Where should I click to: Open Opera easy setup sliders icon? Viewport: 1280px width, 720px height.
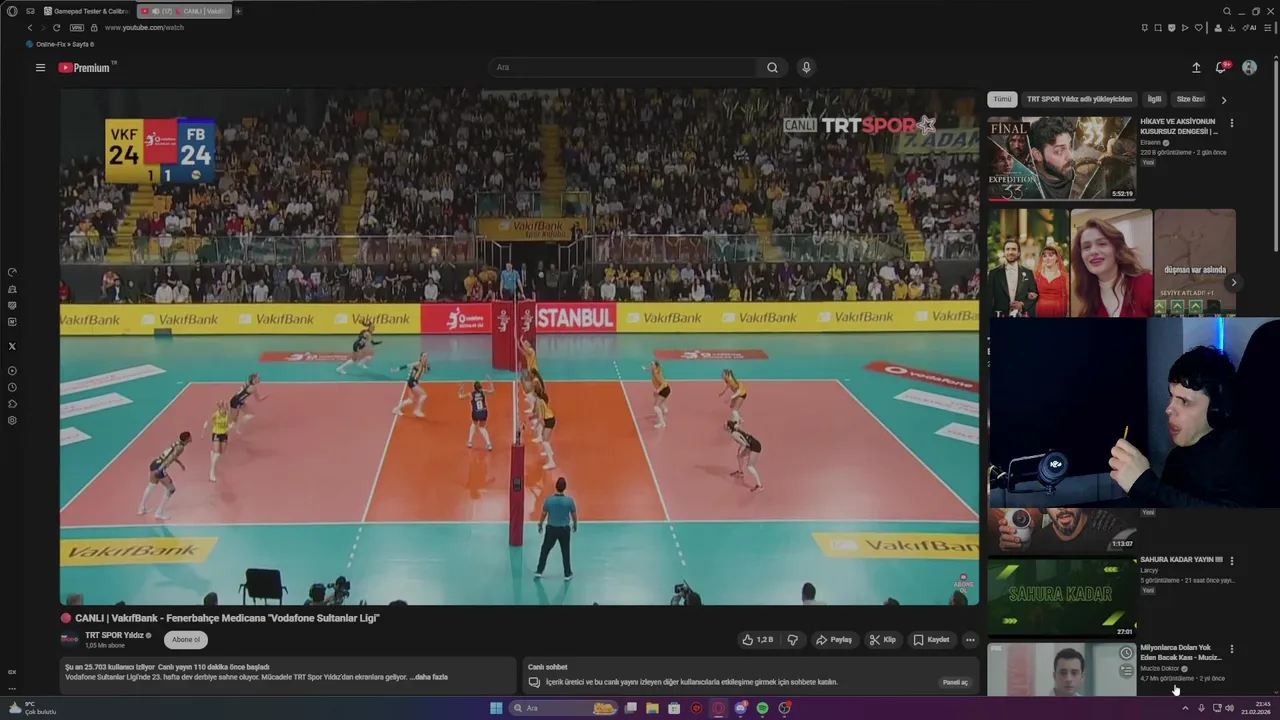[x=1270, y=27]
